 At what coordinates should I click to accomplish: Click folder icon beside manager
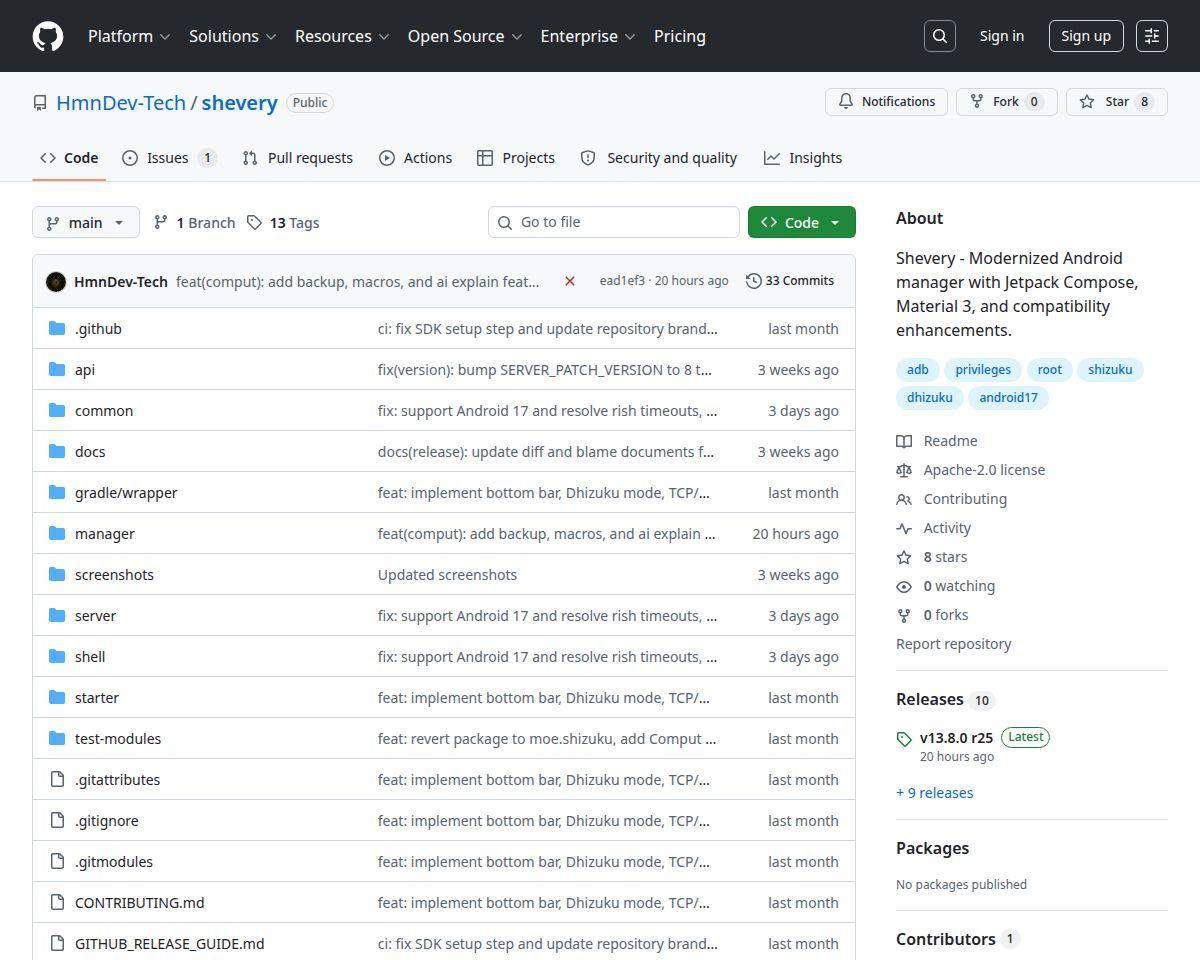tap(57, 533)
